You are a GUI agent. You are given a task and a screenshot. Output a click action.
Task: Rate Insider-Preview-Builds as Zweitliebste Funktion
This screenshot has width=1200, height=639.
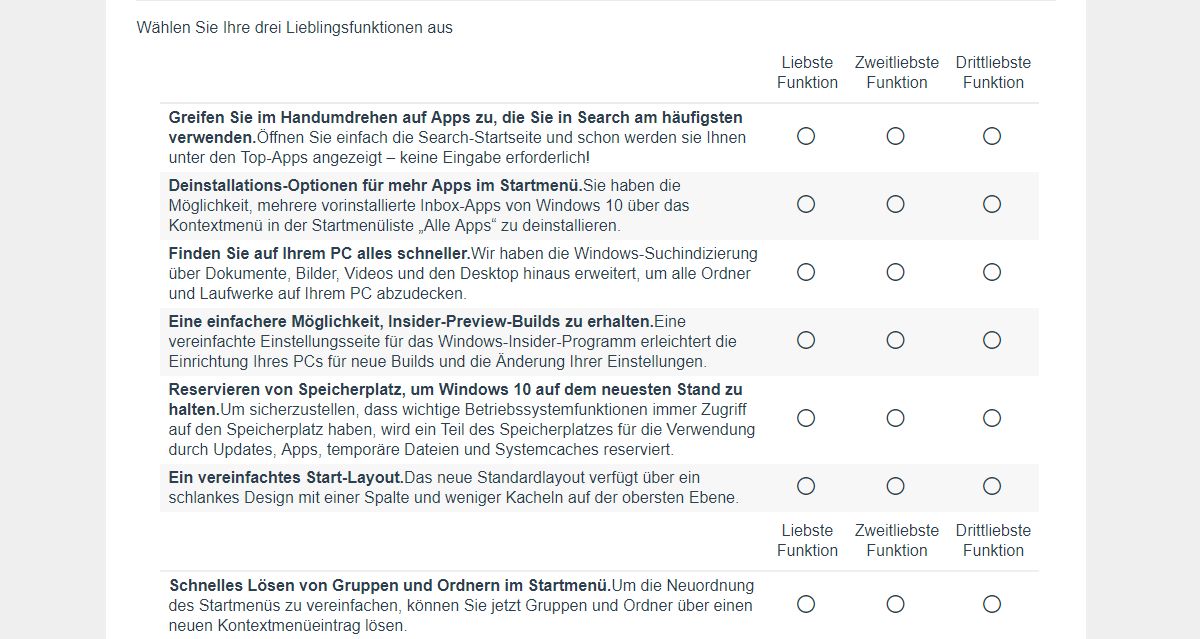[896, 340]
